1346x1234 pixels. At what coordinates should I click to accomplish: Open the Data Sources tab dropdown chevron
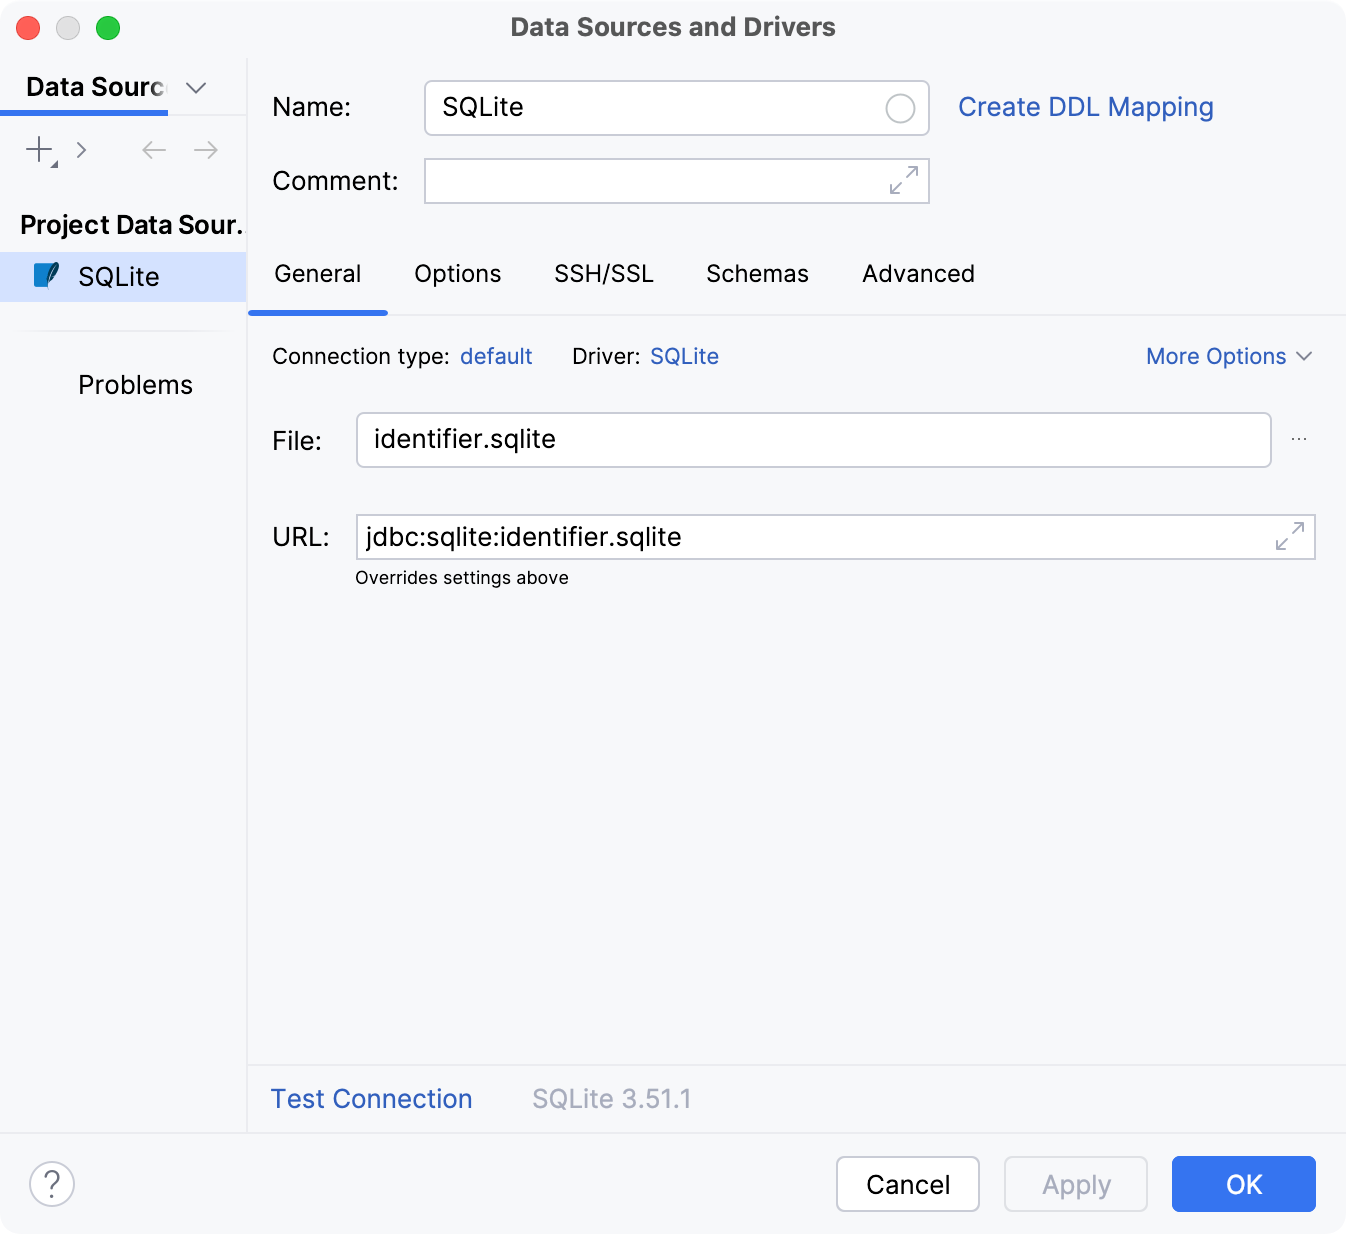pyautogui.click(x=196, y=88)
